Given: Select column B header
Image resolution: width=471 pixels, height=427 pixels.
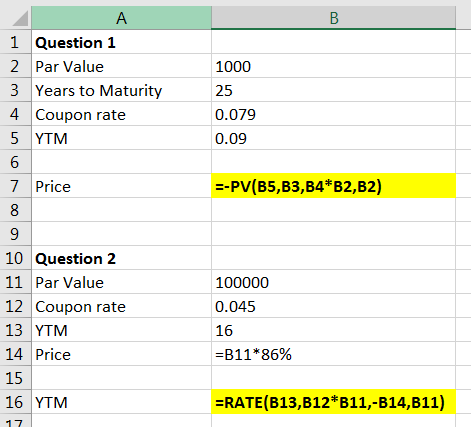Looking at the screenshot, I should point(333,18).
